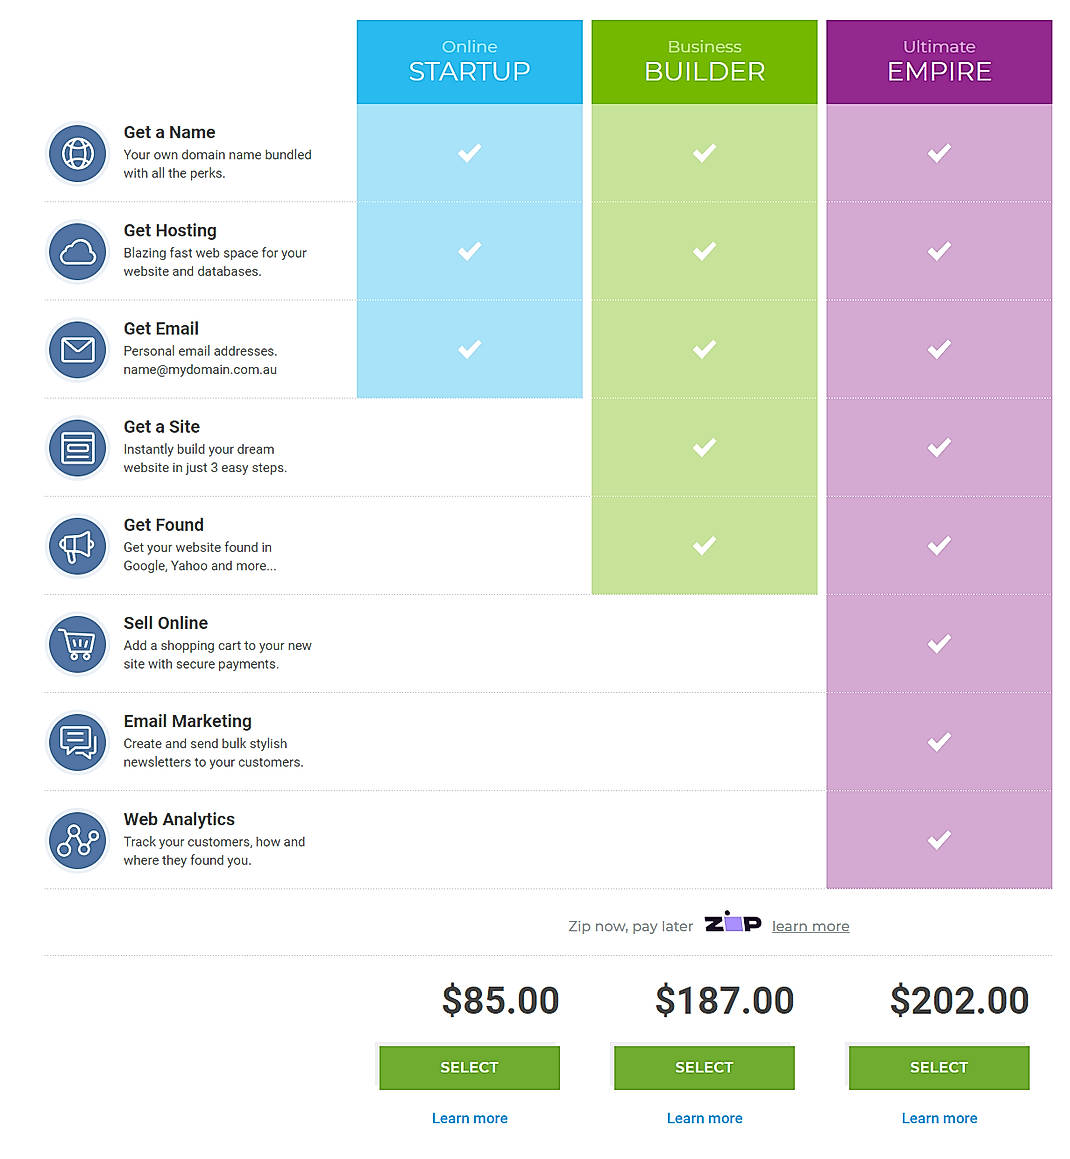Click the $202.00 price text
Screen dimensions: 1070x1159
pyautogui.click(x=959, y=999)
